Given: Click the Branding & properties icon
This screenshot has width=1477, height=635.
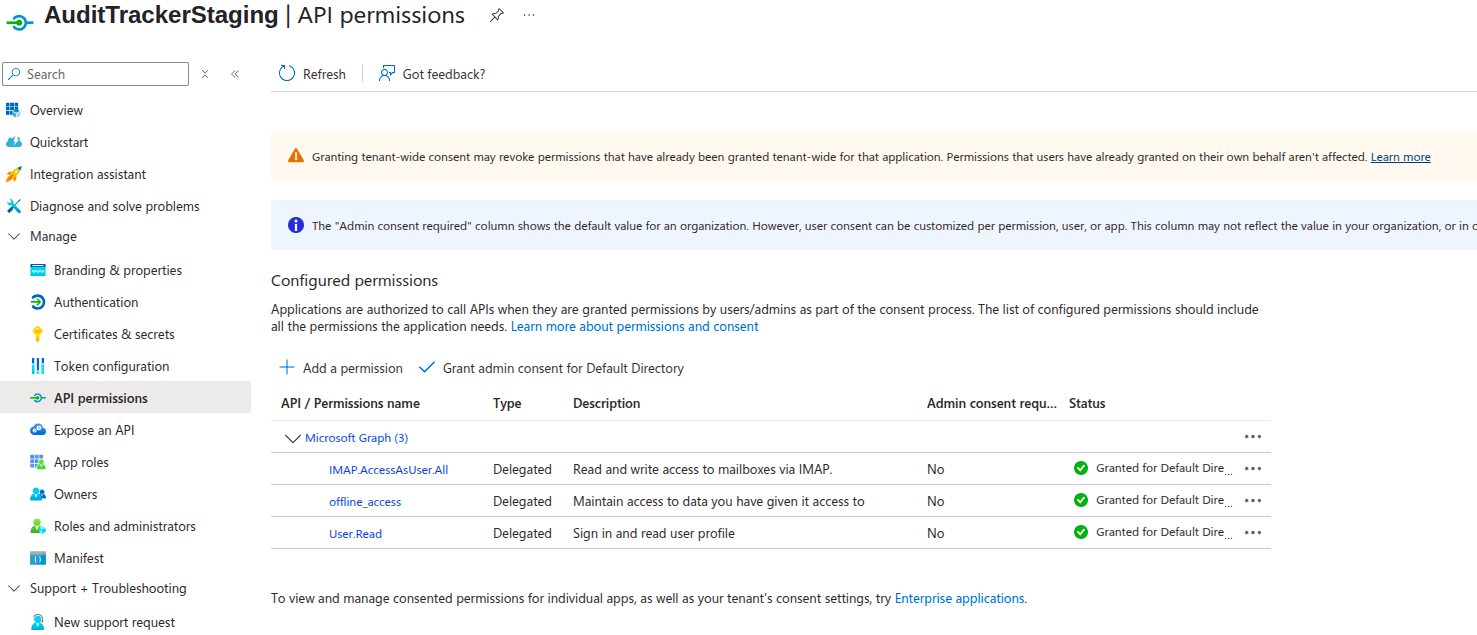Looking at the screenshot, I should tap(38, 270).
